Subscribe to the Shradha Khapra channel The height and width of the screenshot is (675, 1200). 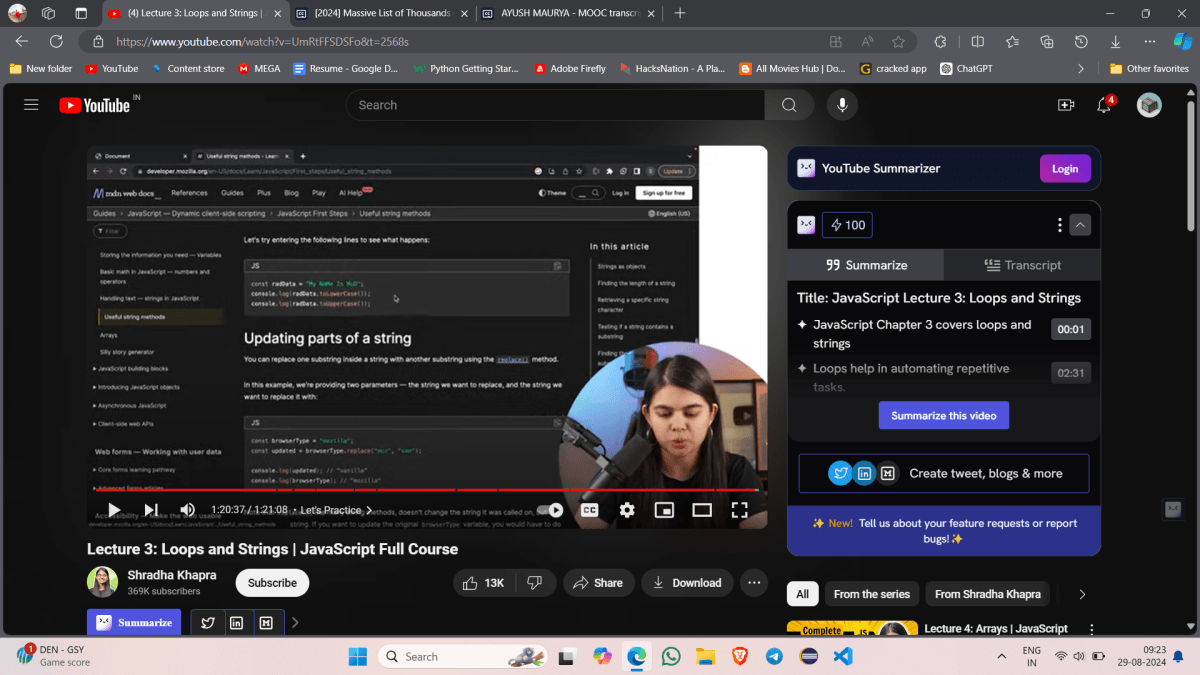[x=272, y=583]
